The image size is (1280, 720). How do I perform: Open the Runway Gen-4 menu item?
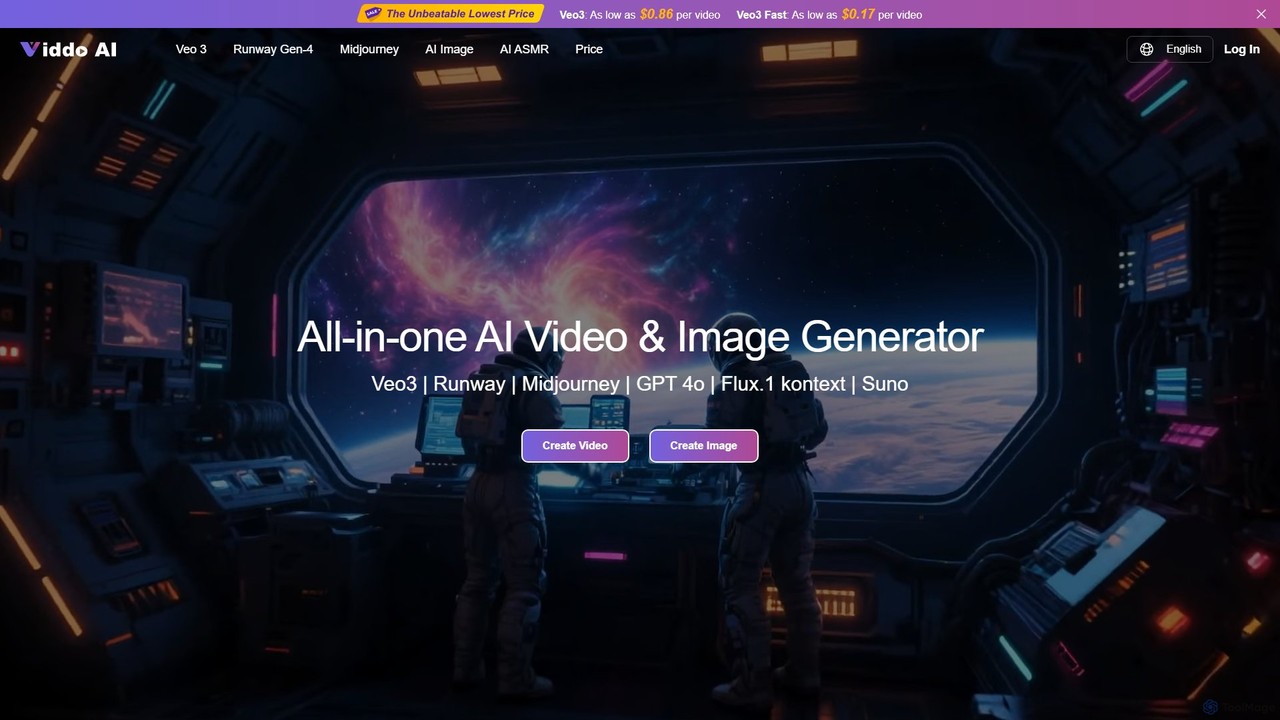click(x=273, y=49)
